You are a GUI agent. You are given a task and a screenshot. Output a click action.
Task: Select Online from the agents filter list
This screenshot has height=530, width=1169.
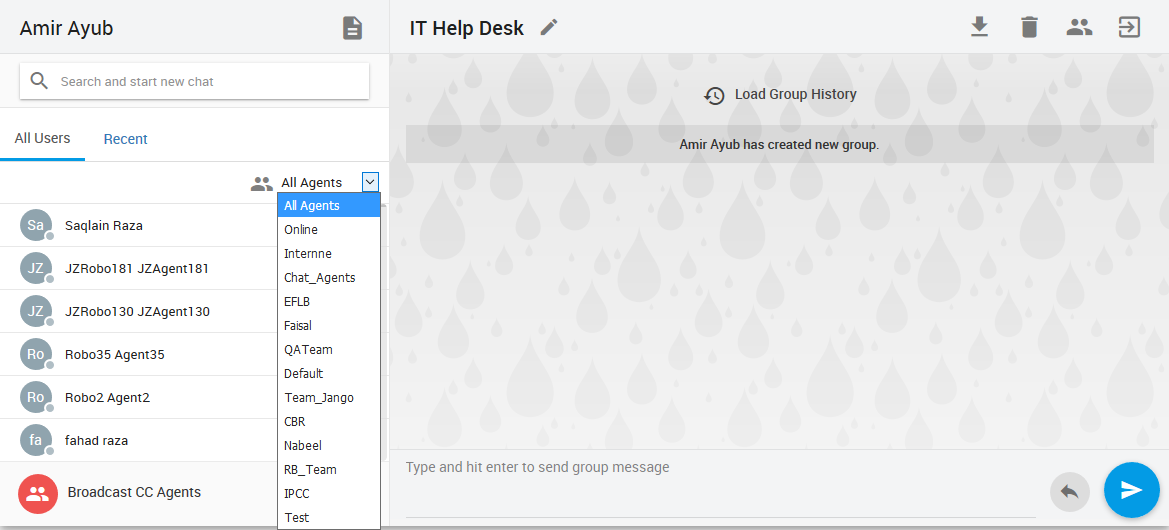point(301,230)
